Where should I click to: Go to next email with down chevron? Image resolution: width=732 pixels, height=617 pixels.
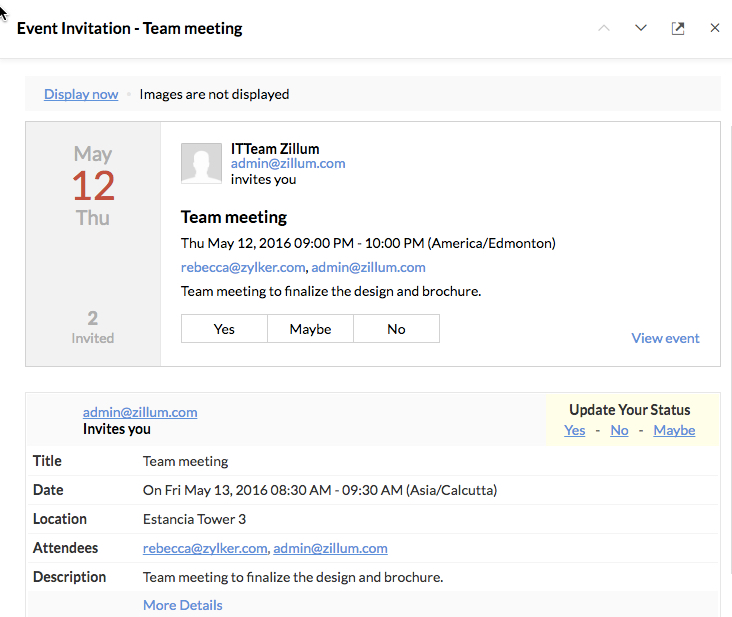coord(641,28)
